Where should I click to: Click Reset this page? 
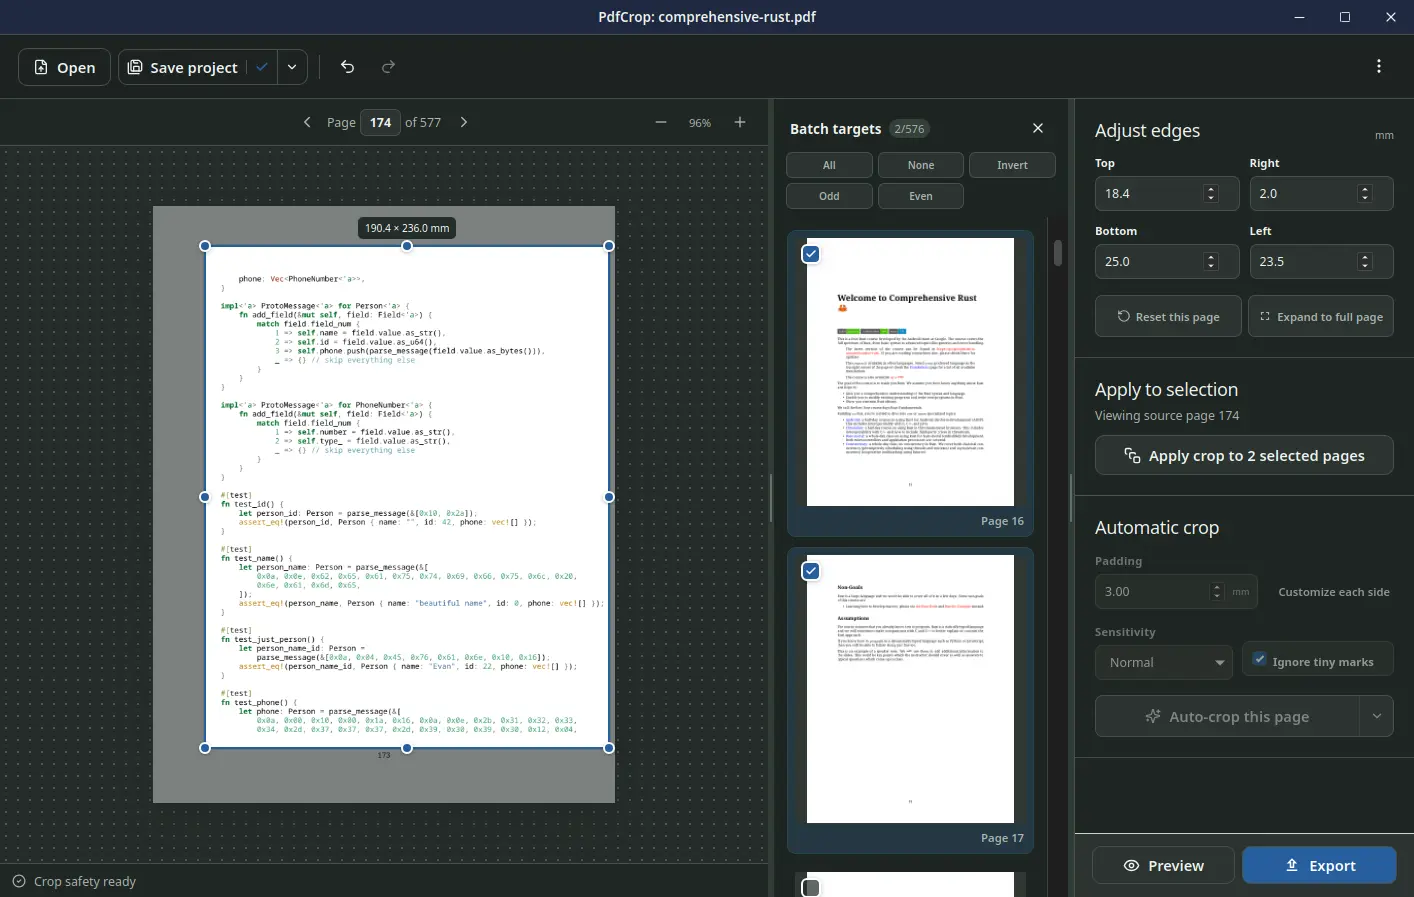(x=1168, y=317)
